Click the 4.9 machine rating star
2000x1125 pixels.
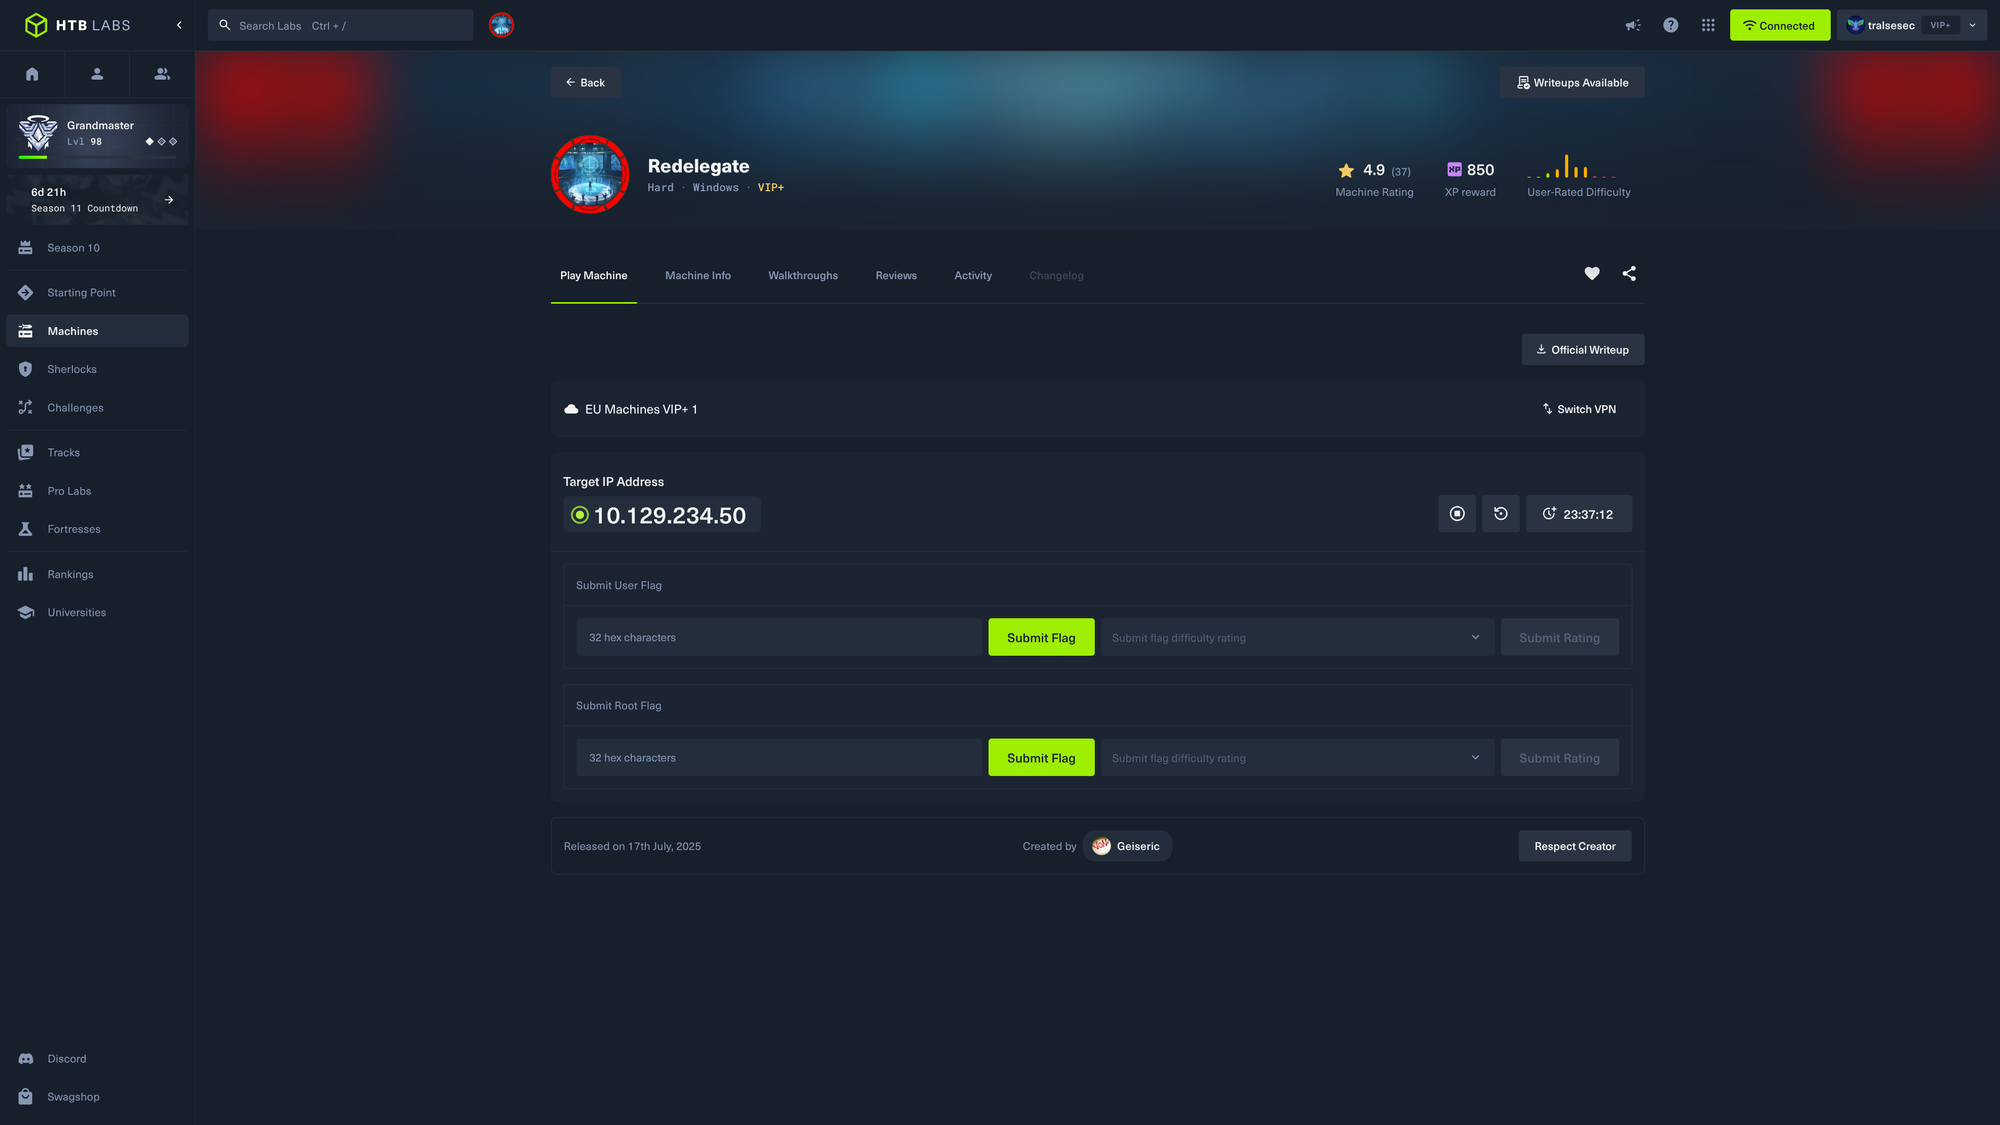[x=1346, y=170]
